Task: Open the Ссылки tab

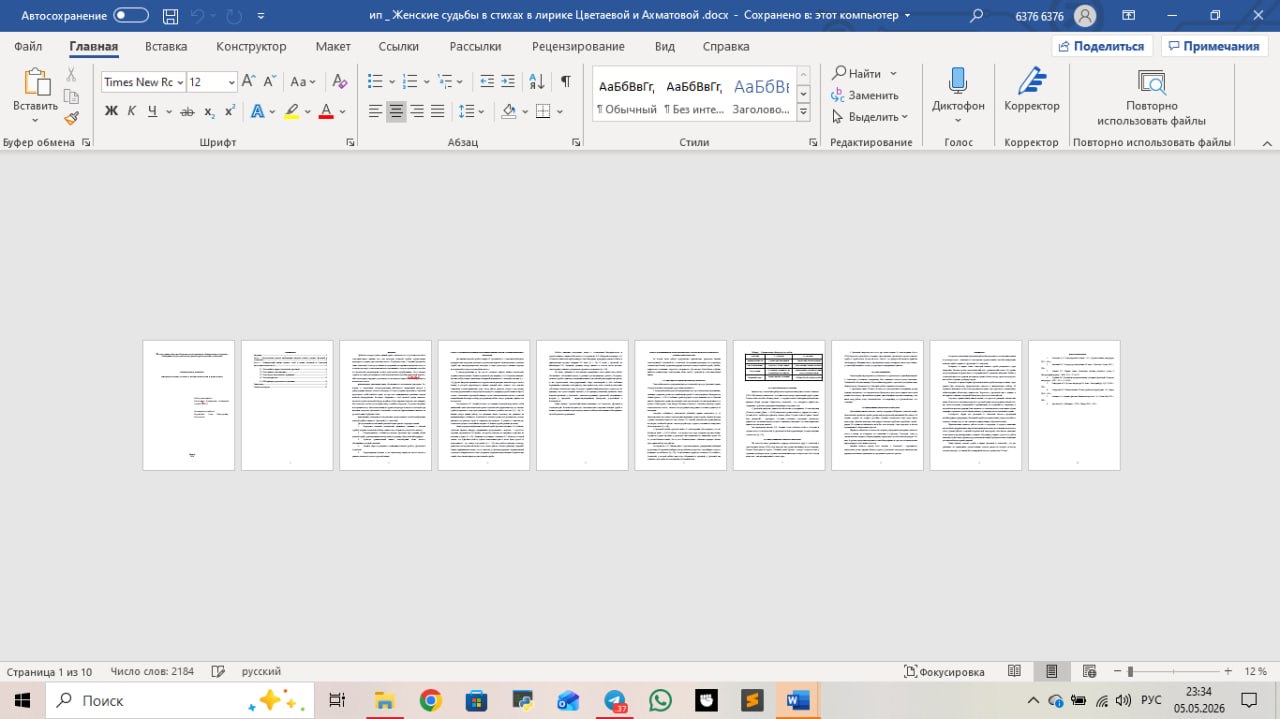Action: coord(399,46)
